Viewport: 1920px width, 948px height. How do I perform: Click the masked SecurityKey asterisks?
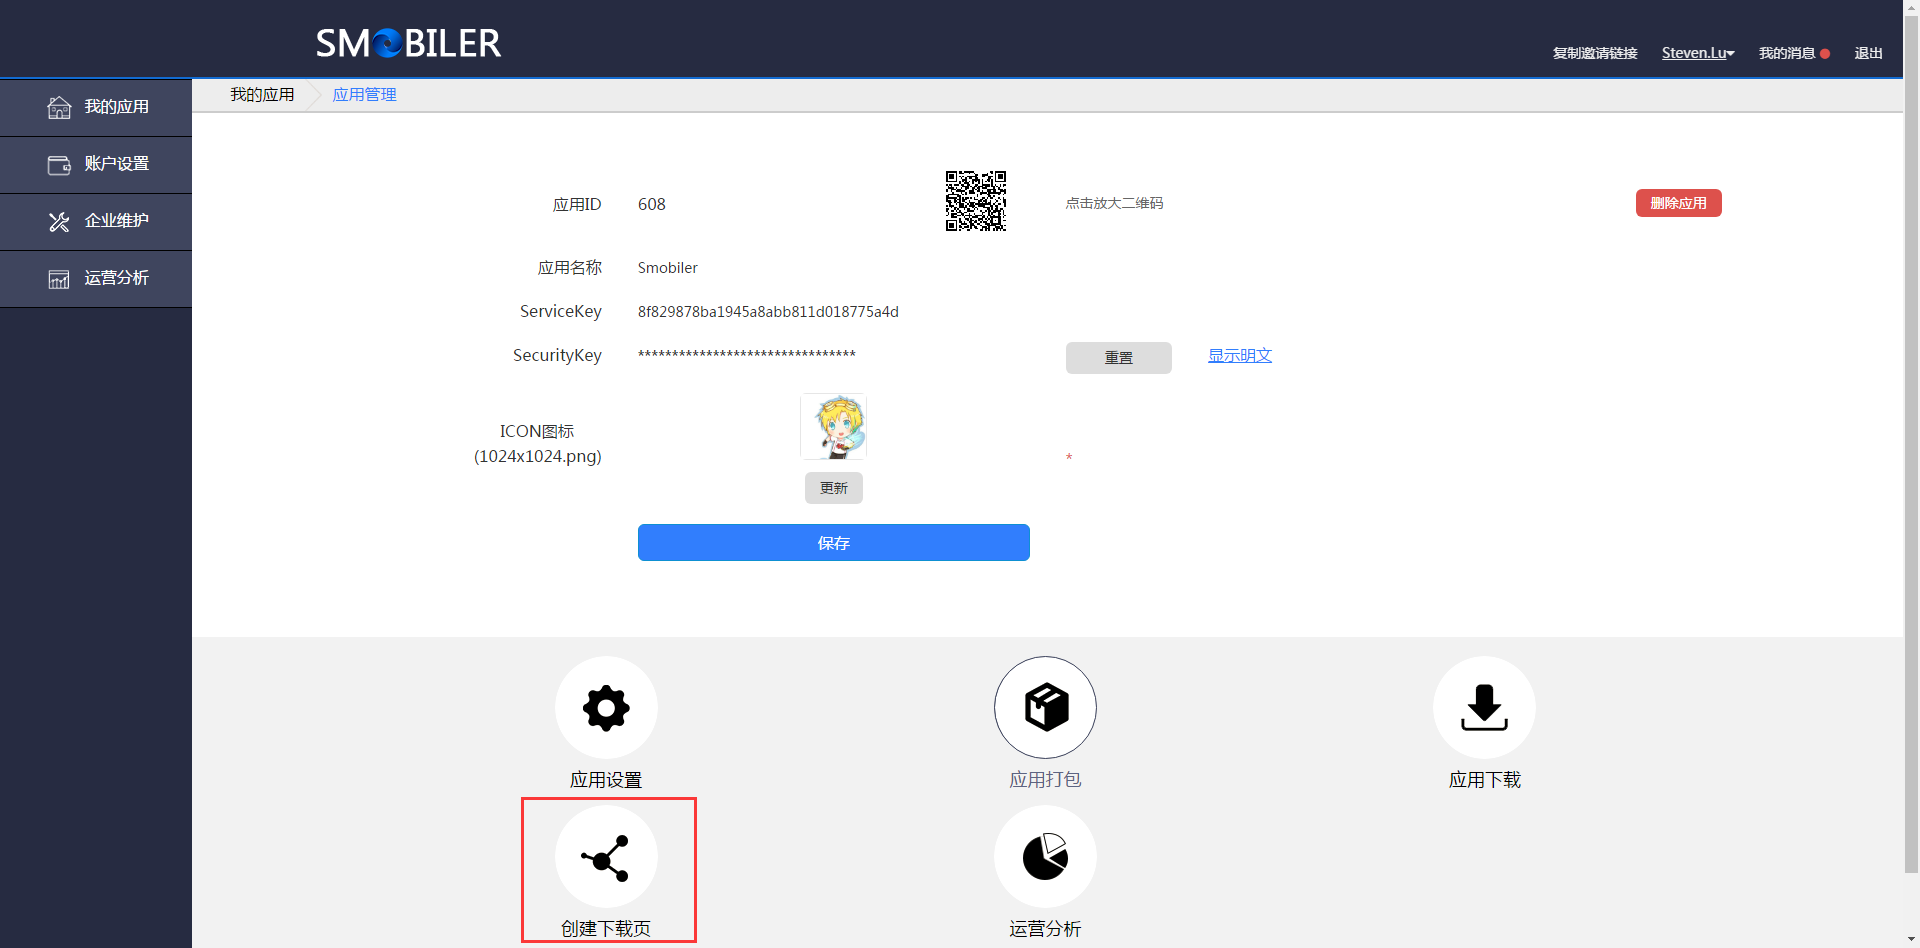coord(747,354)
